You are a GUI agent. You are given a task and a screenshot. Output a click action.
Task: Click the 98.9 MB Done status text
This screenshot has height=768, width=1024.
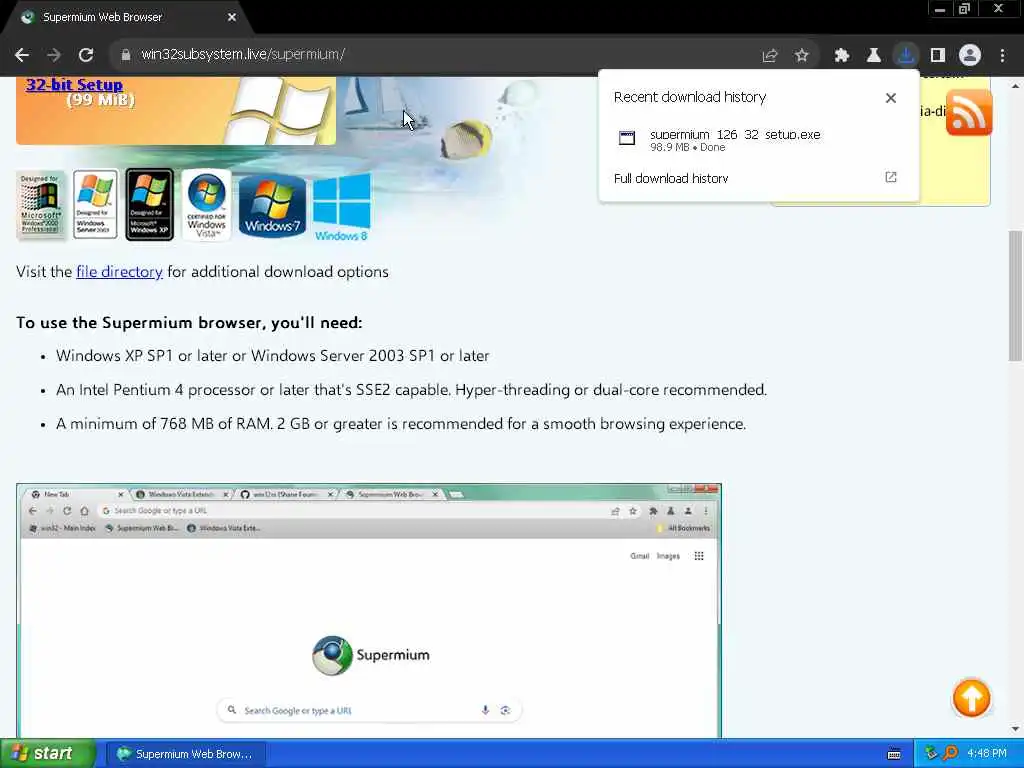pyautogui.click(x=688, y=148)
